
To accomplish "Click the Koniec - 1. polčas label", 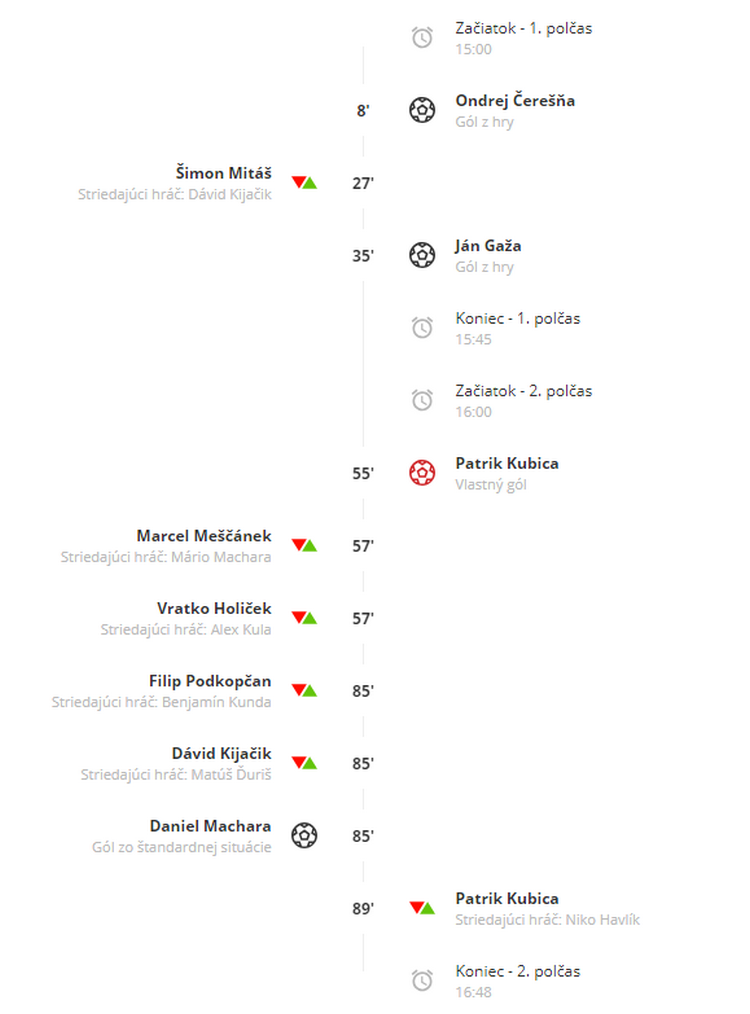I will click(x=518, y=318).
